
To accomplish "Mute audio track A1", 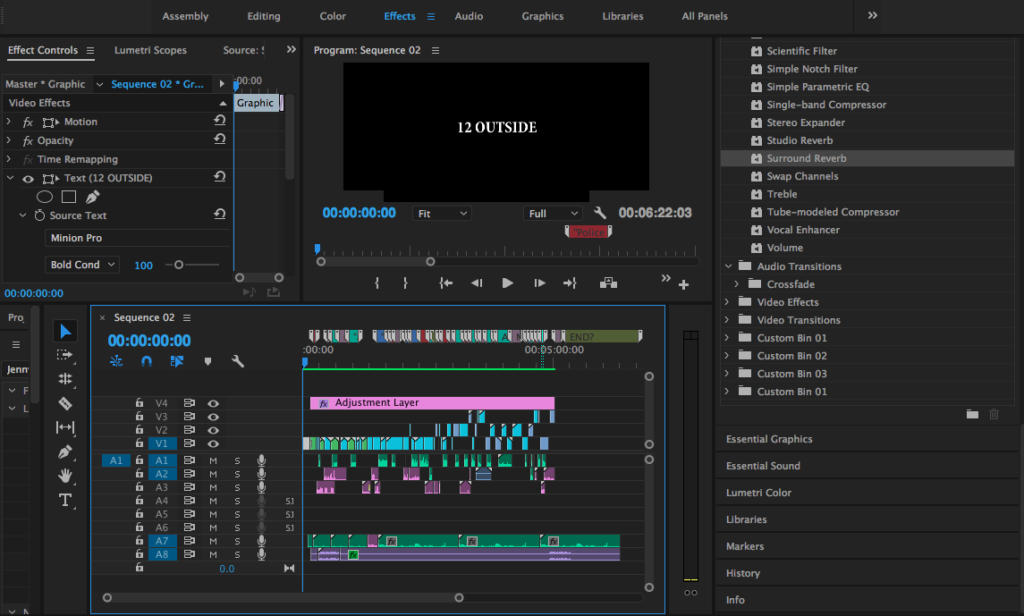I will pos(213,460).
